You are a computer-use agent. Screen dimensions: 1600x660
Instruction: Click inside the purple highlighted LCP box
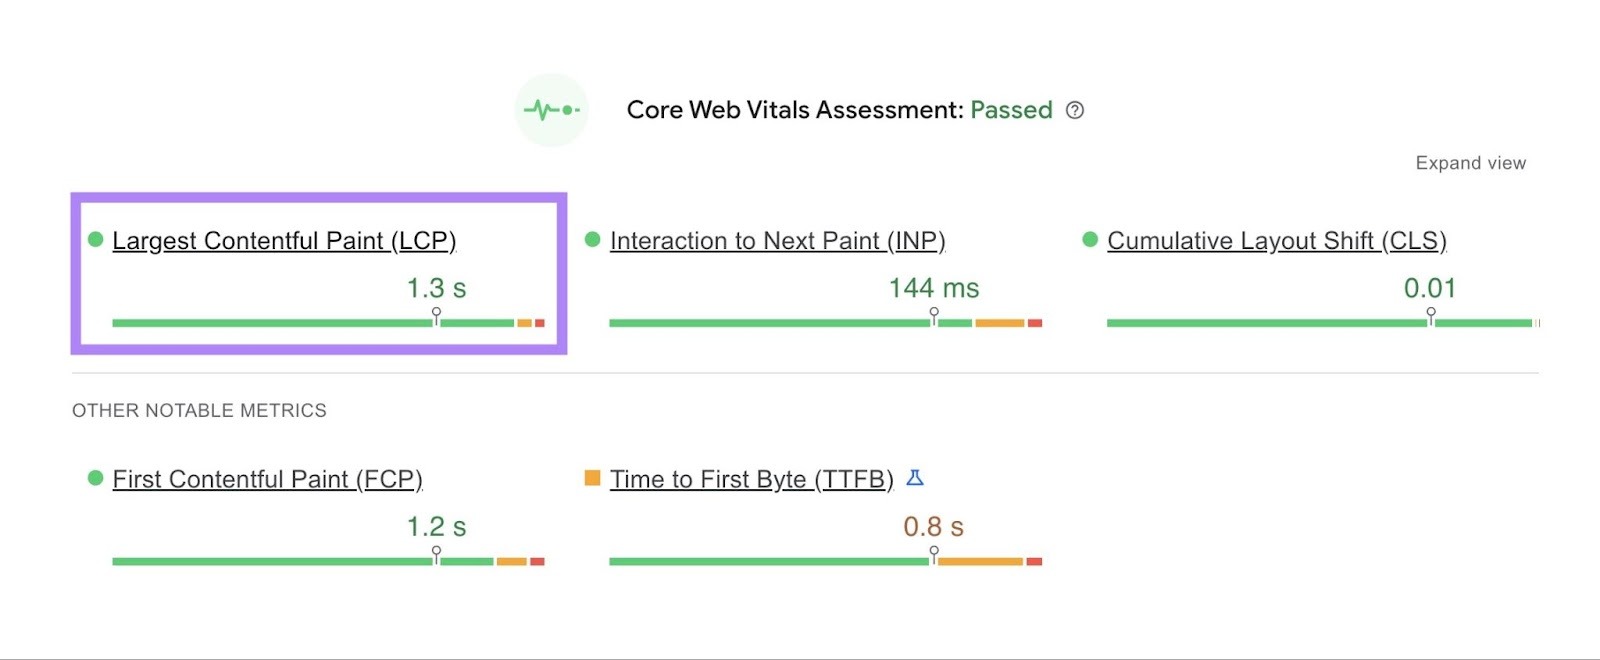318,272
